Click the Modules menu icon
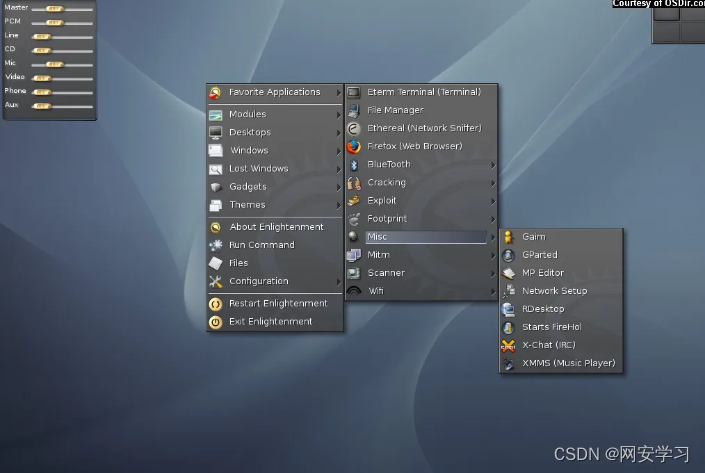Image resolution: width=705 pixels, height=473 pixels. click(x=215, y=115)
